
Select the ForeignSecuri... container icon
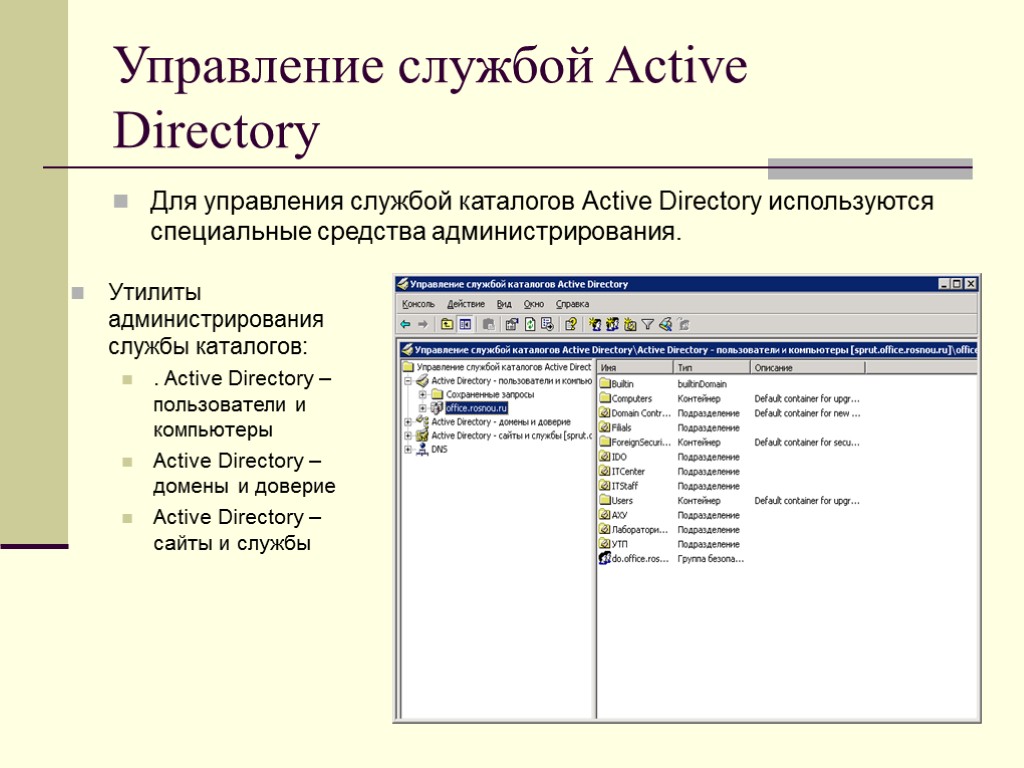tap(605, 442)
